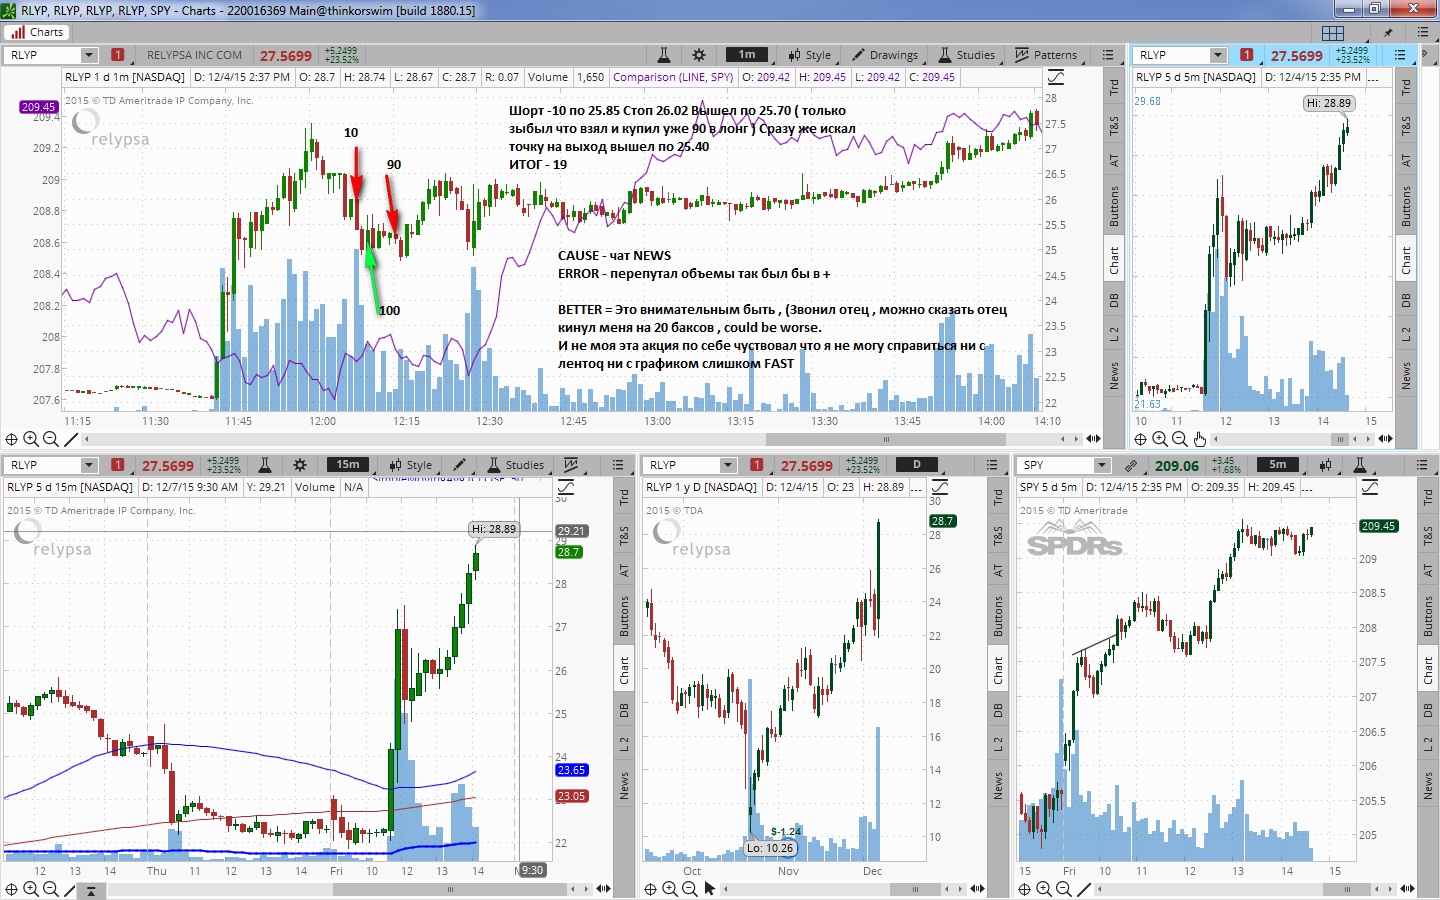Open the Drawings menu in the top chart toolbar
The image size is (1440, 900).
point(885,55)
